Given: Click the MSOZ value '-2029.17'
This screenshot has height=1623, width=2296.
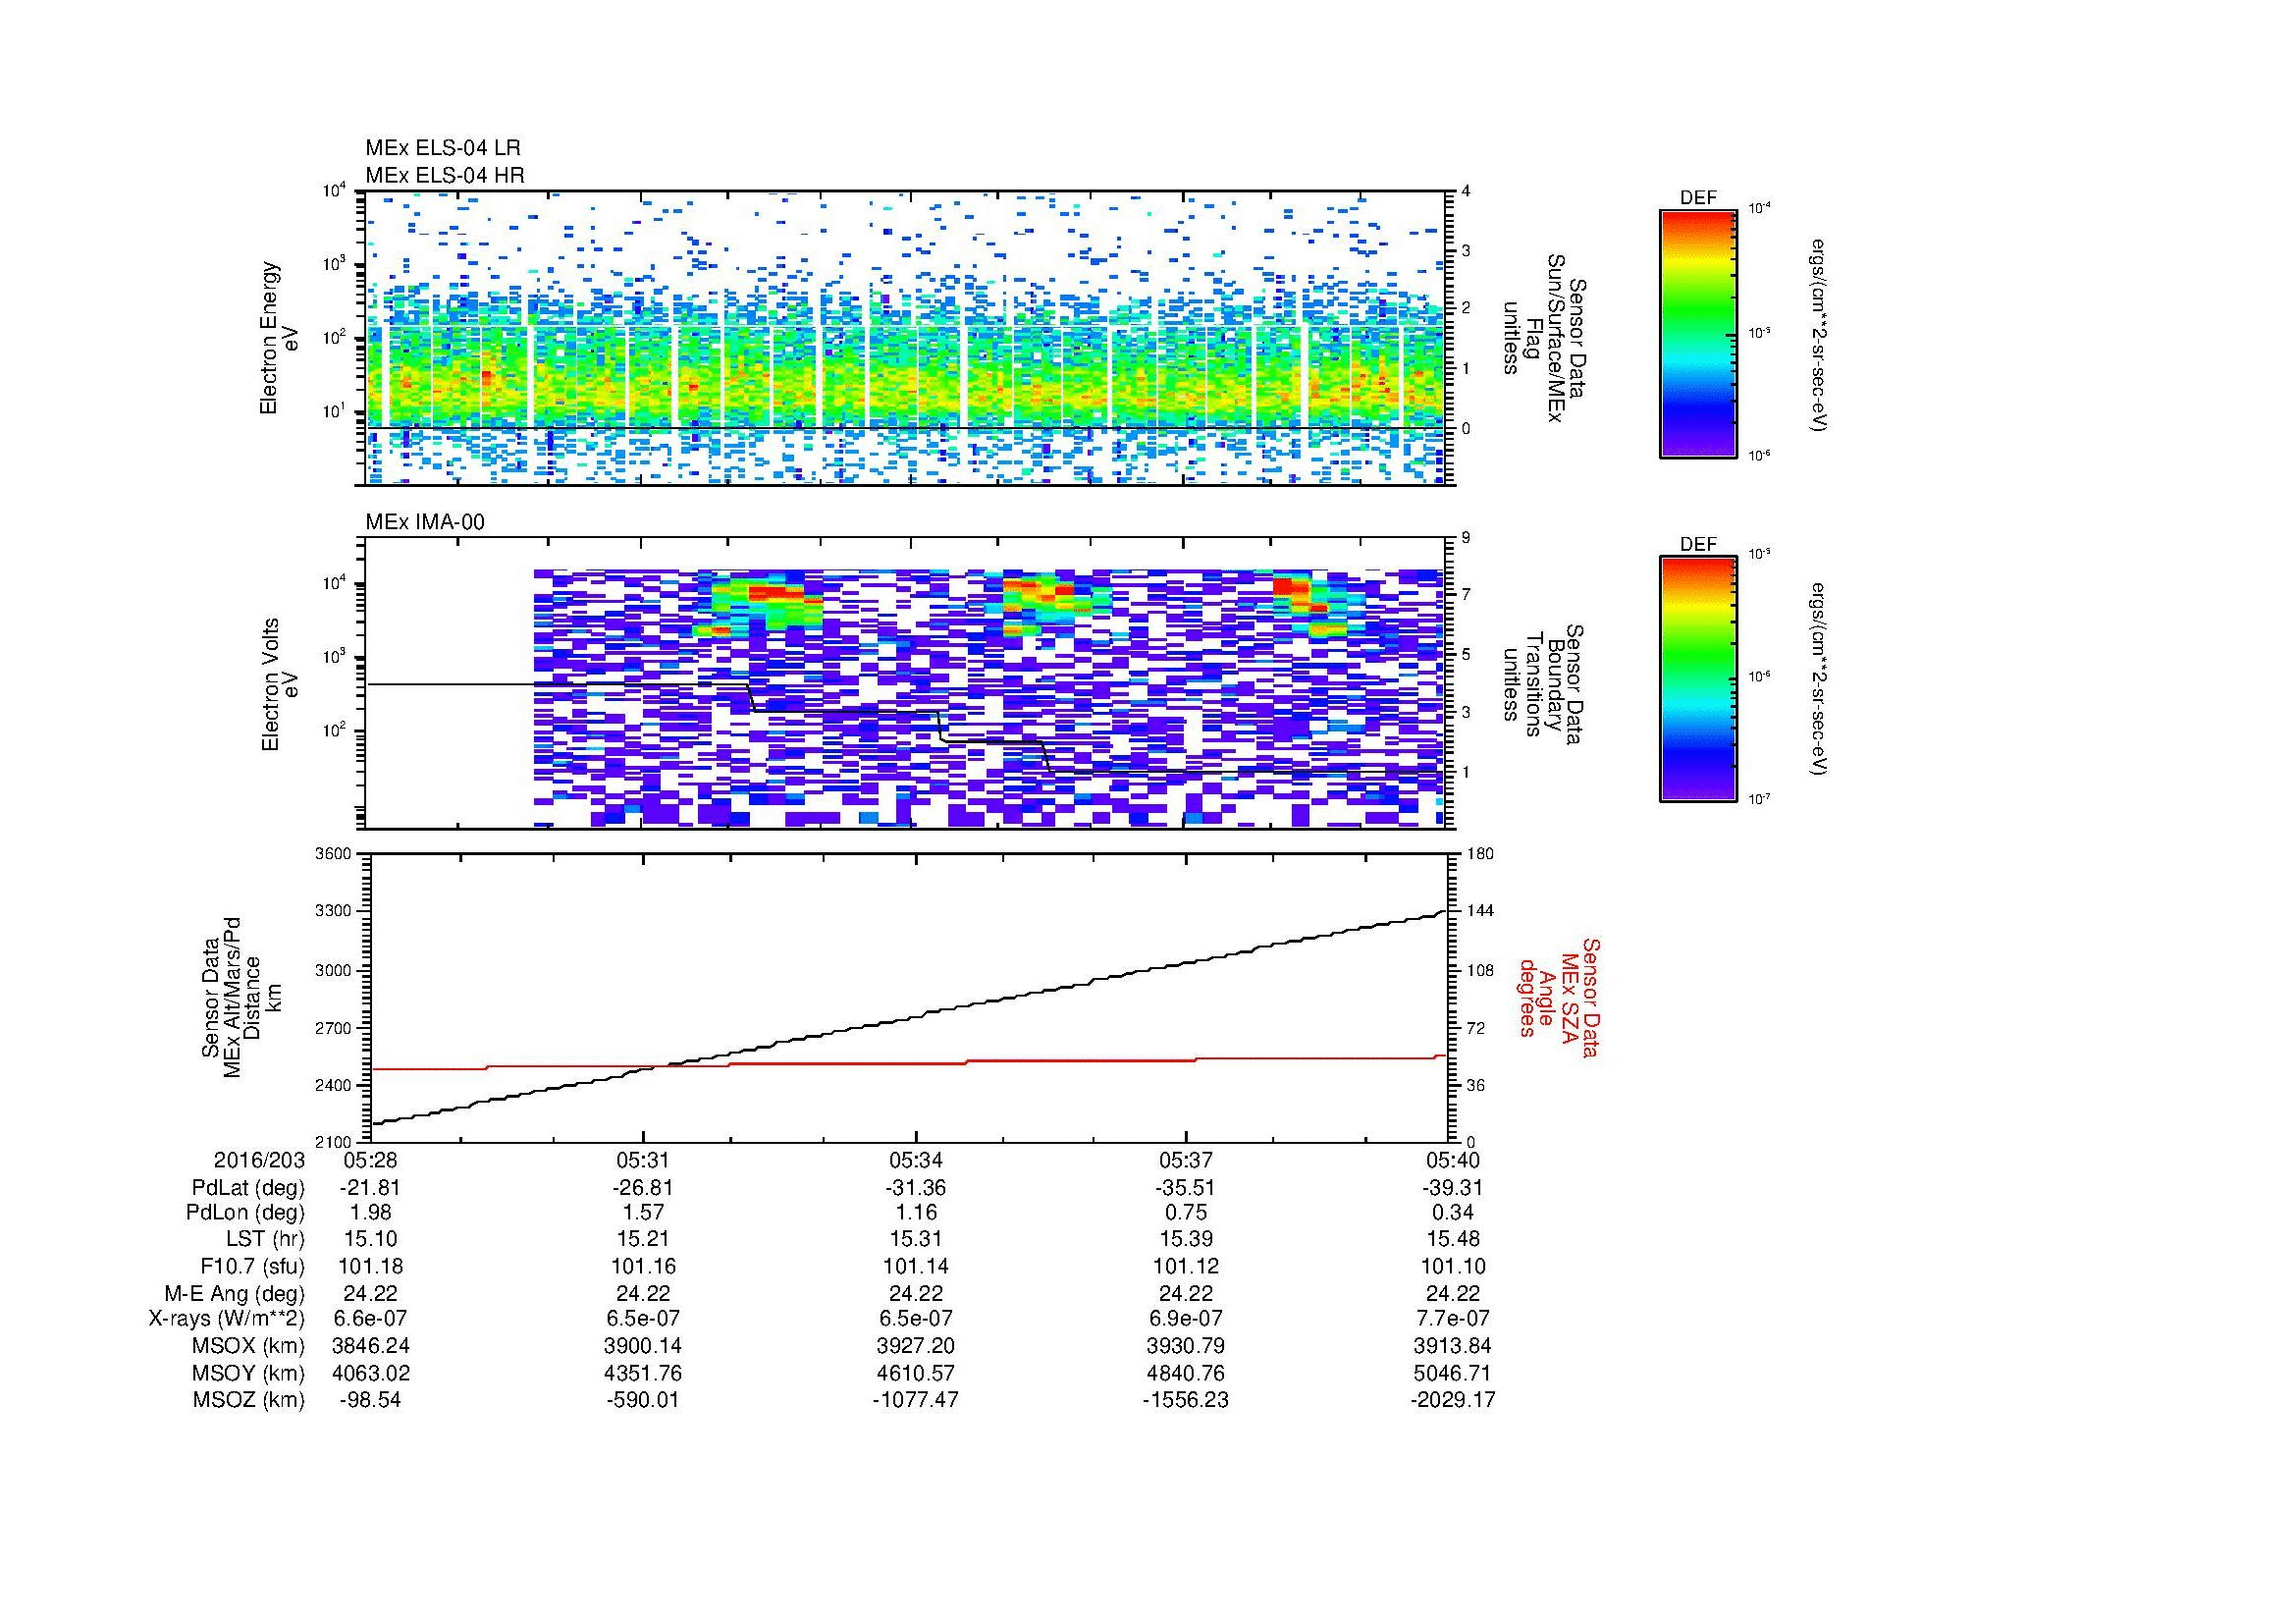Looking at the screenshot, I should click(x=1453, y=1400).
